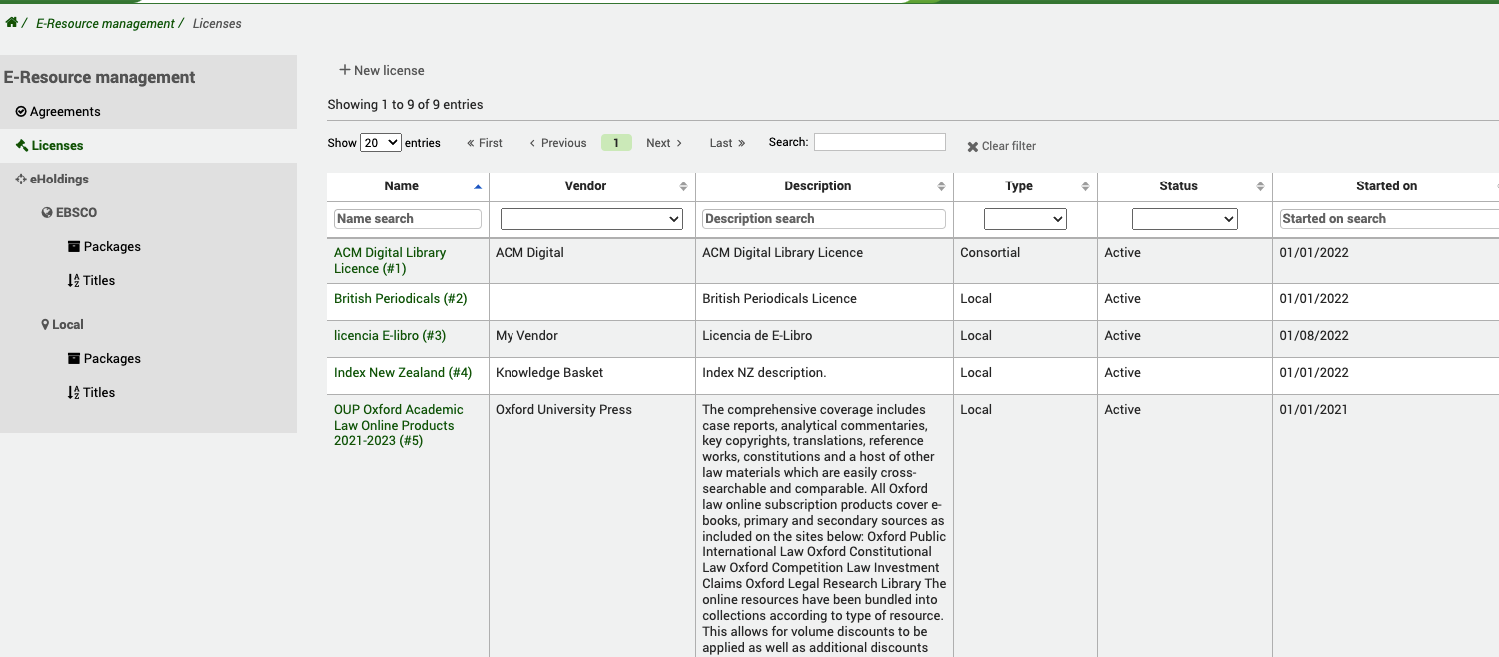
Task: Click the Local pin icon in sidebar
Action: point(44,324)
